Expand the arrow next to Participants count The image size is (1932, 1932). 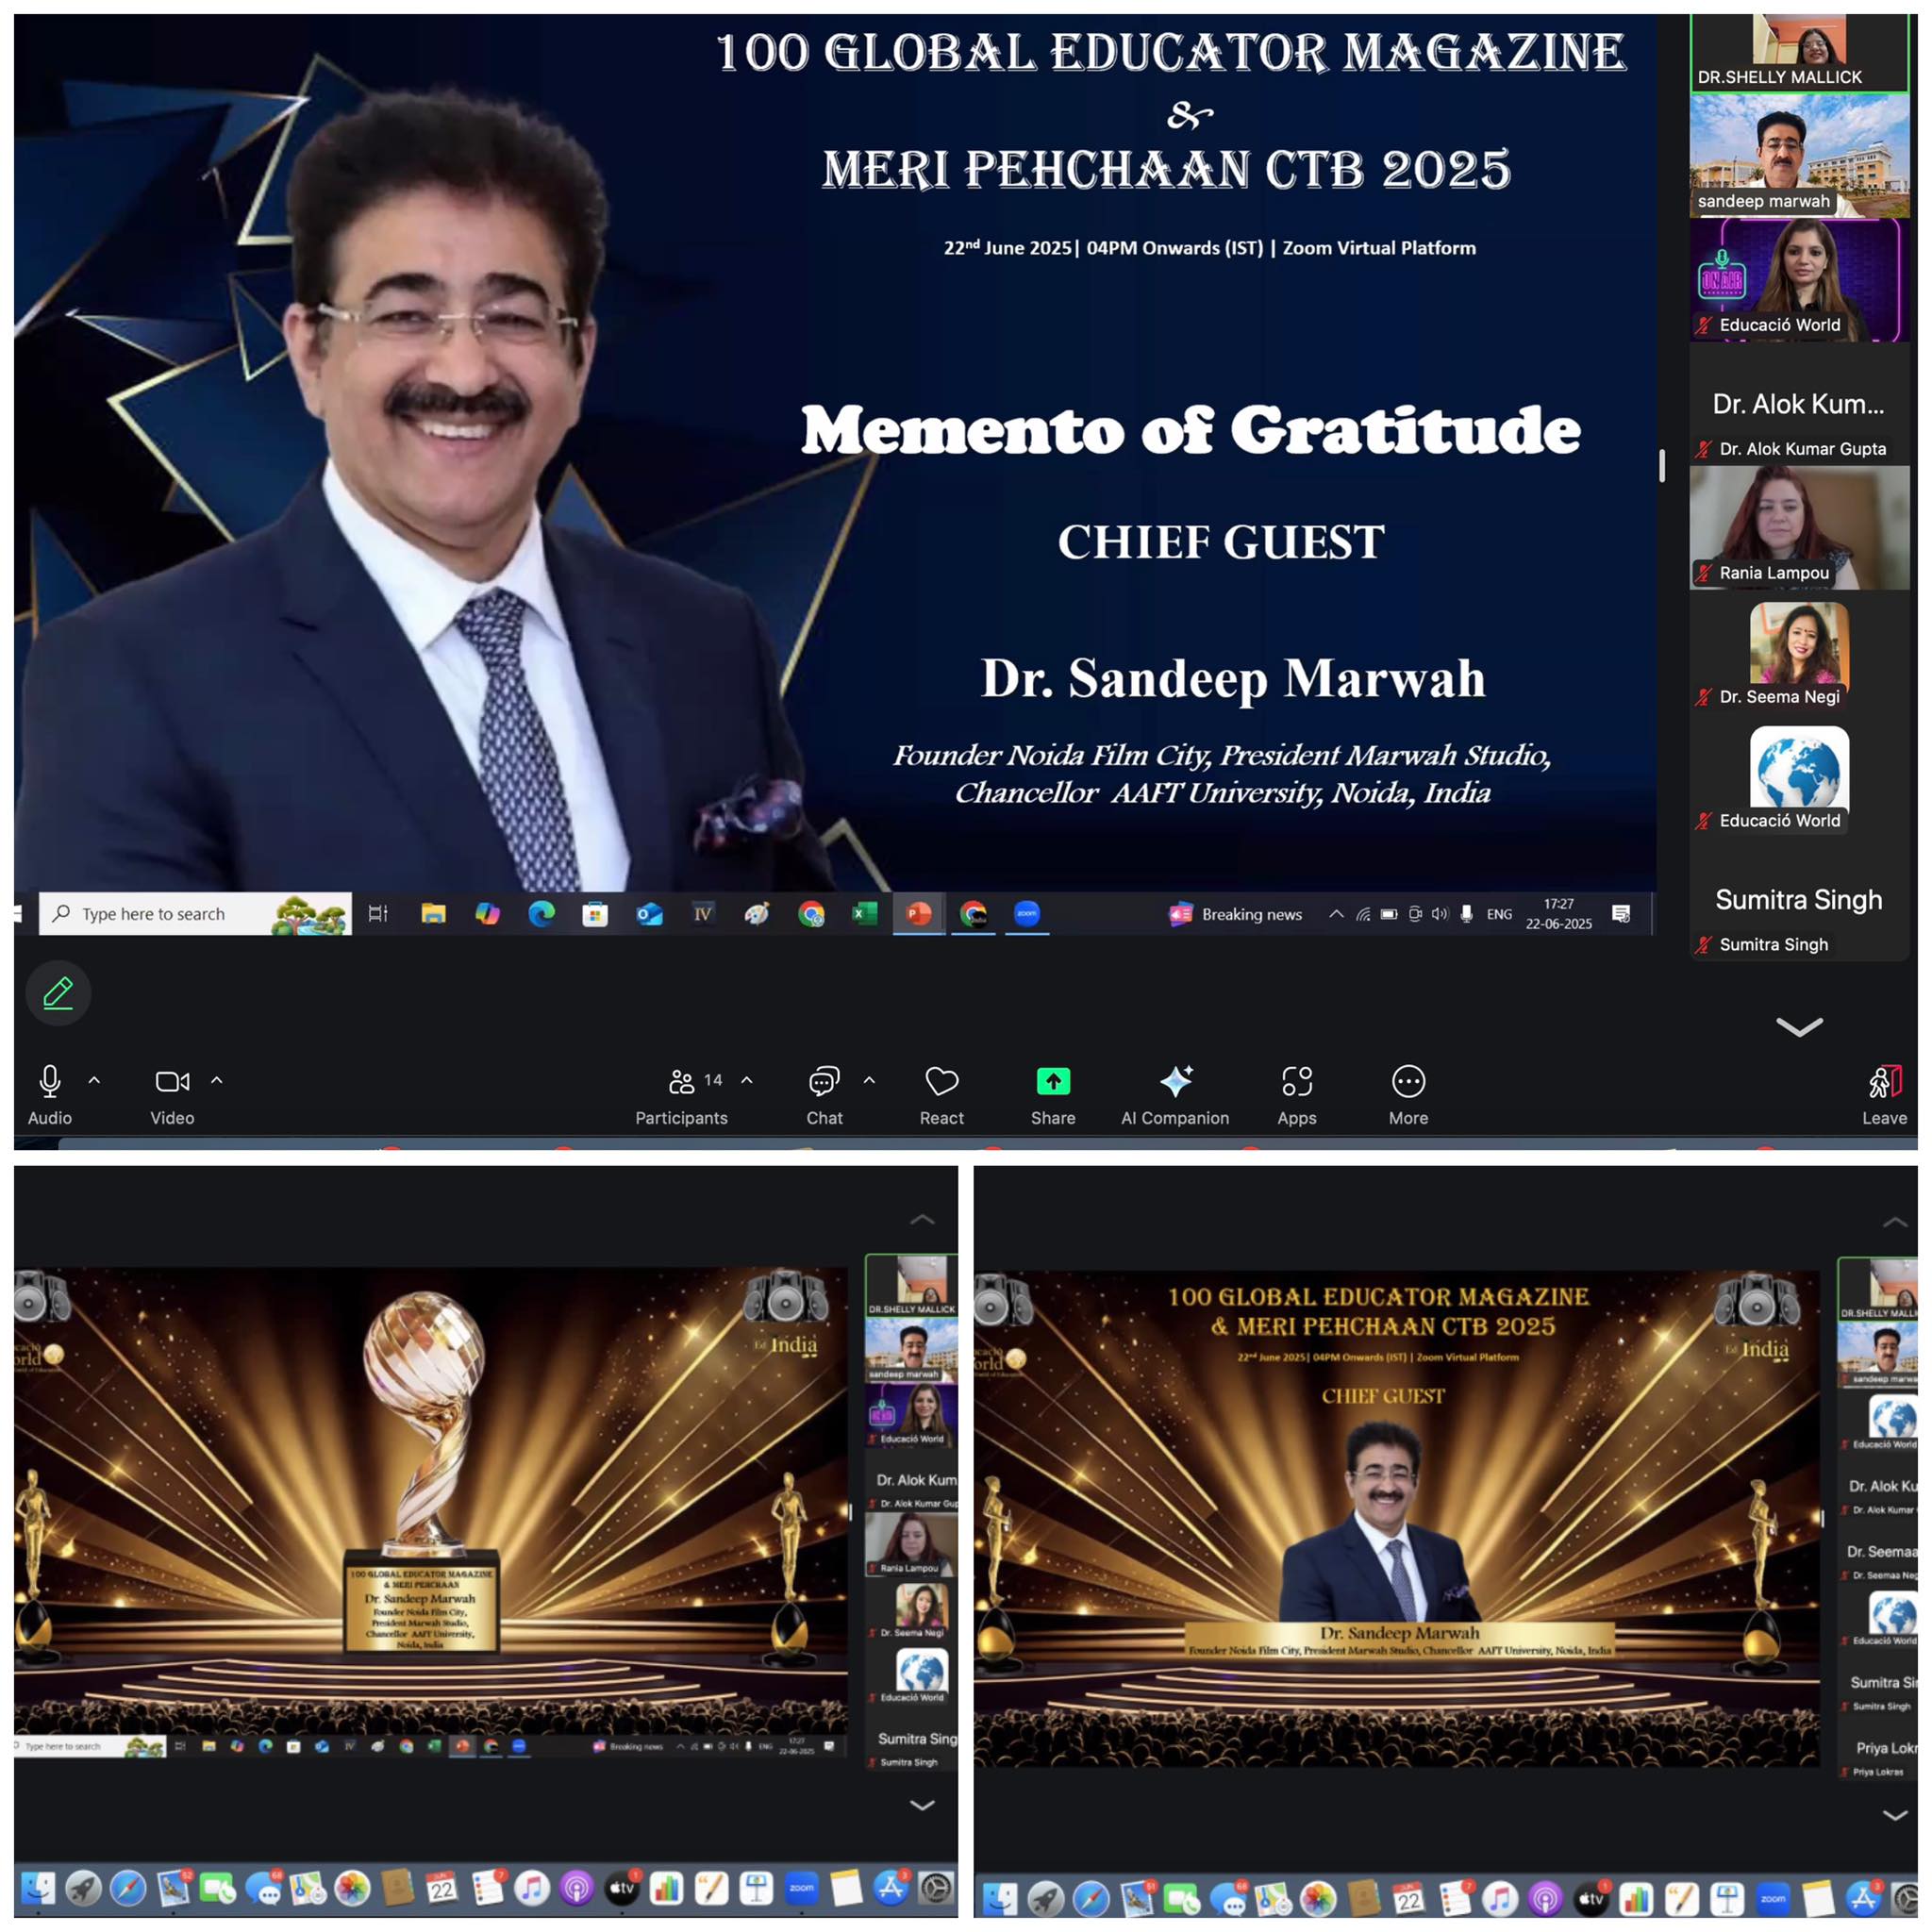pos(747,1081)
